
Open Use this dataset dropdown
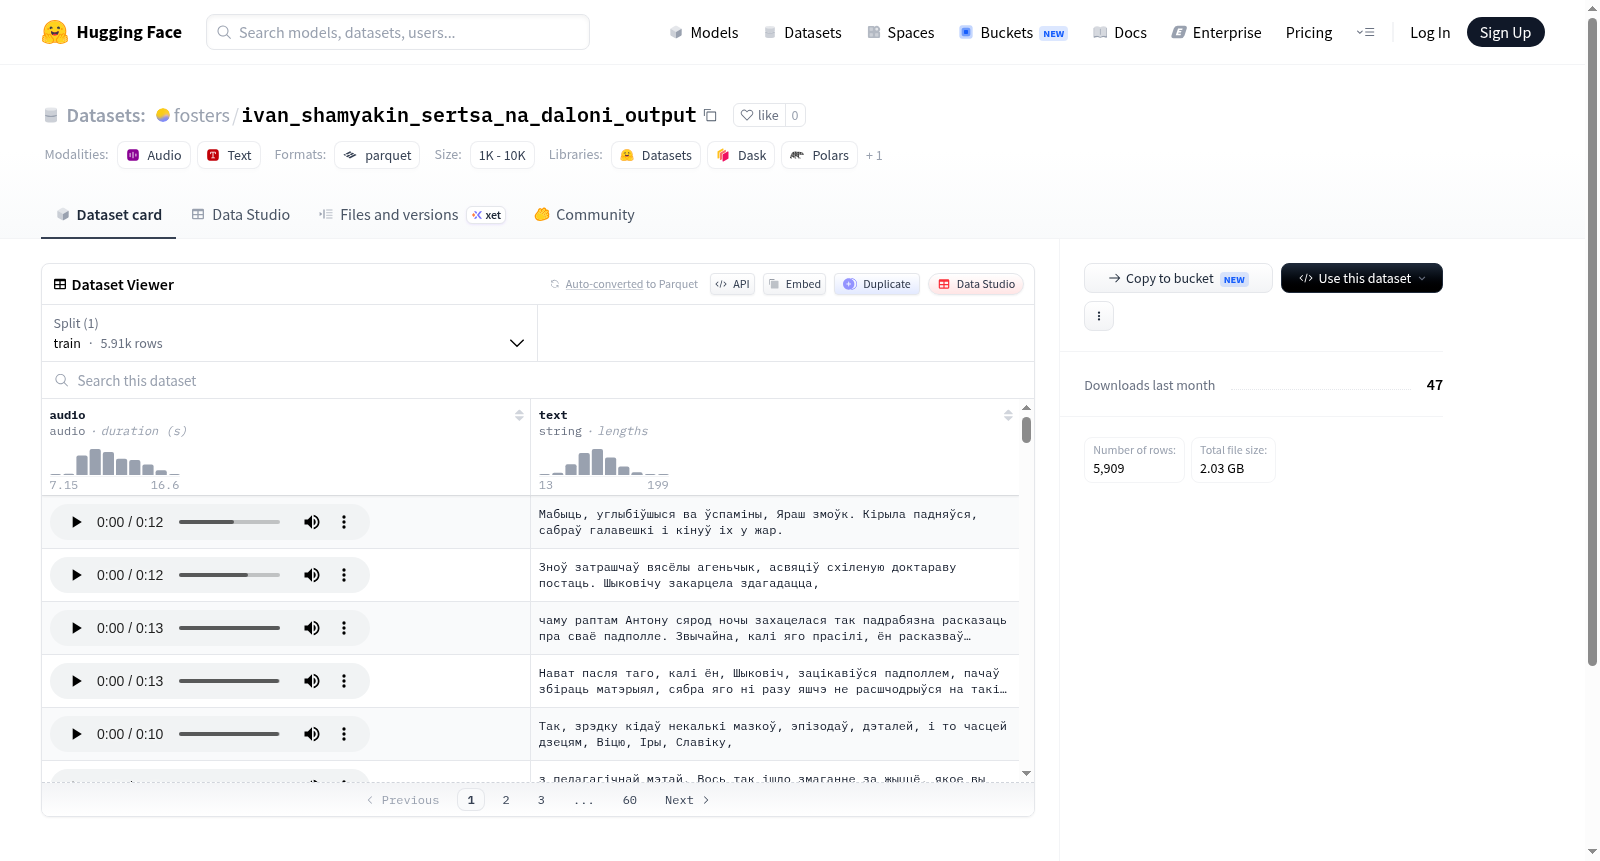coord(1361,278)
